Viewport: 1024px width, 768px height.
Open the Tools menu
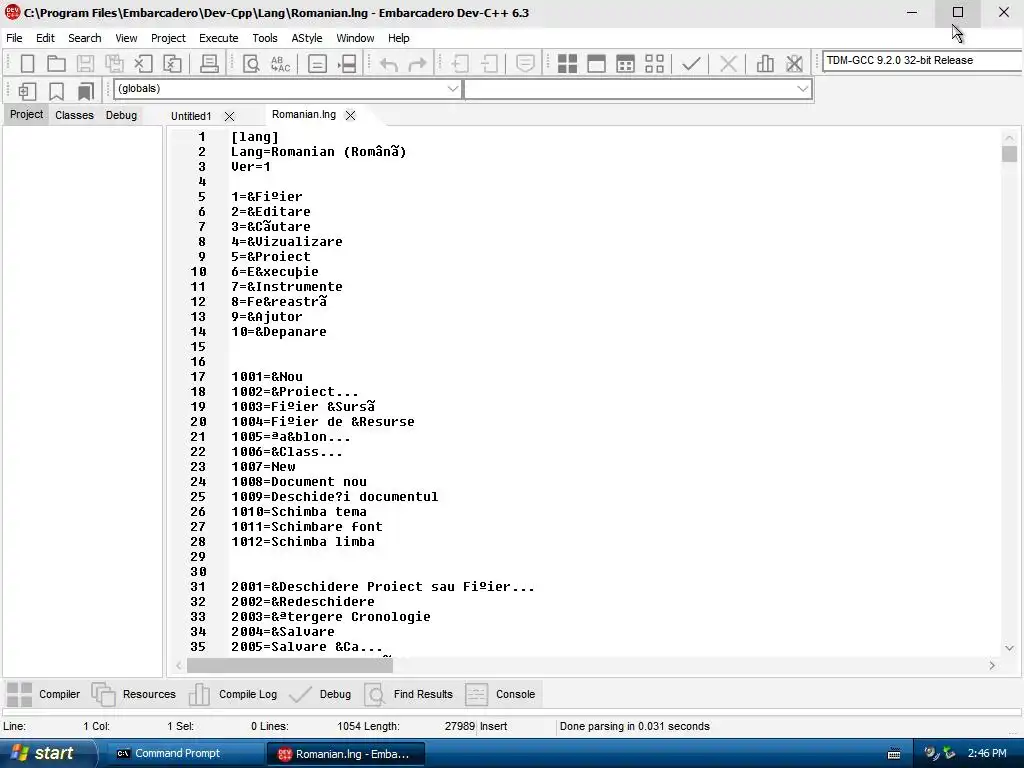click(x=265, y=38)
